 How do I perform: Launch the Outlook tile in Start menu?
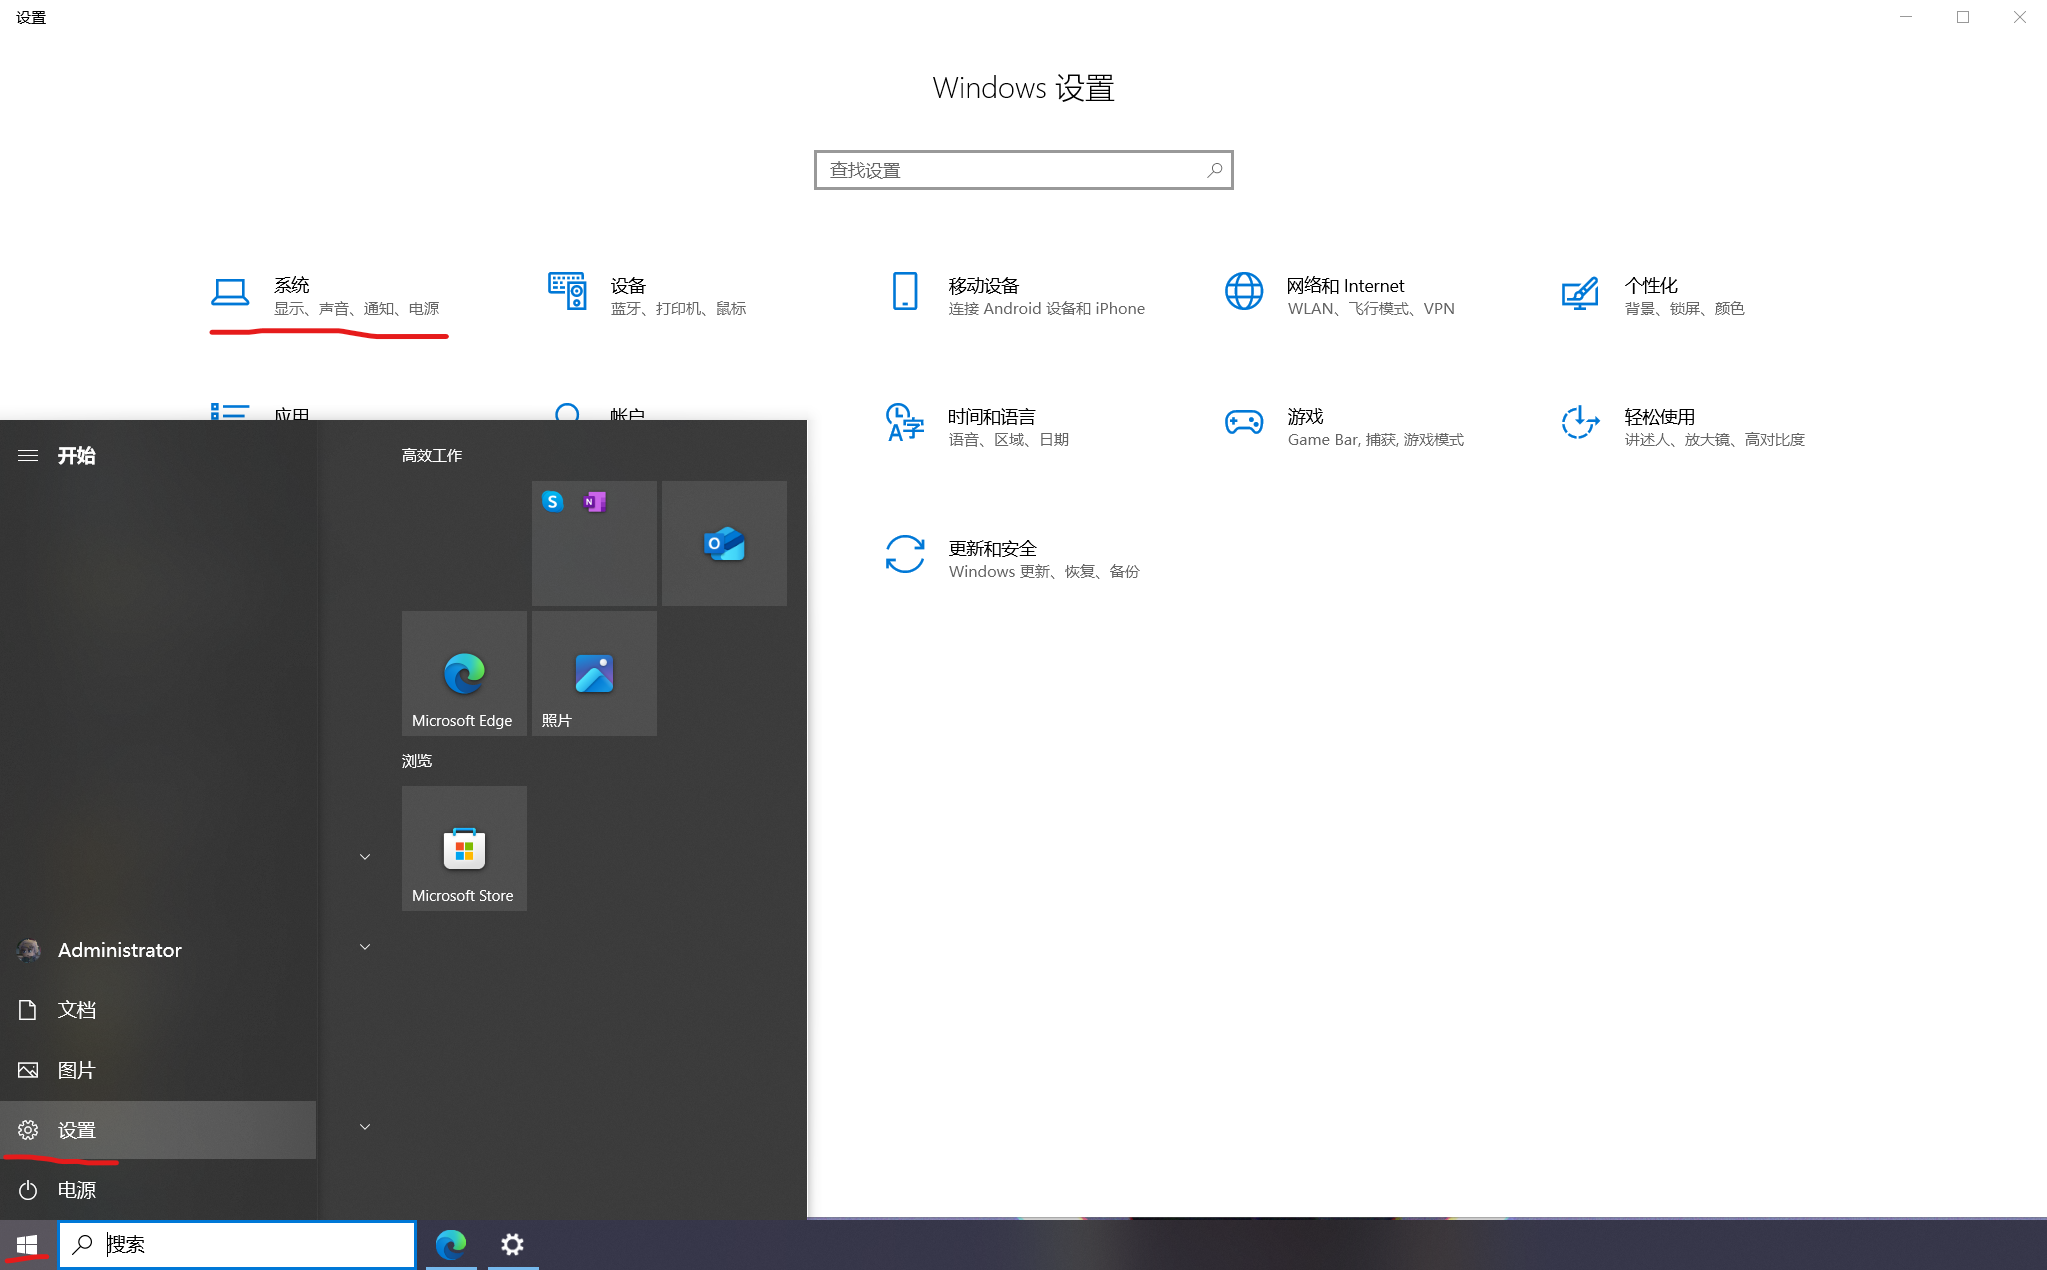click(x=724, y=543)
